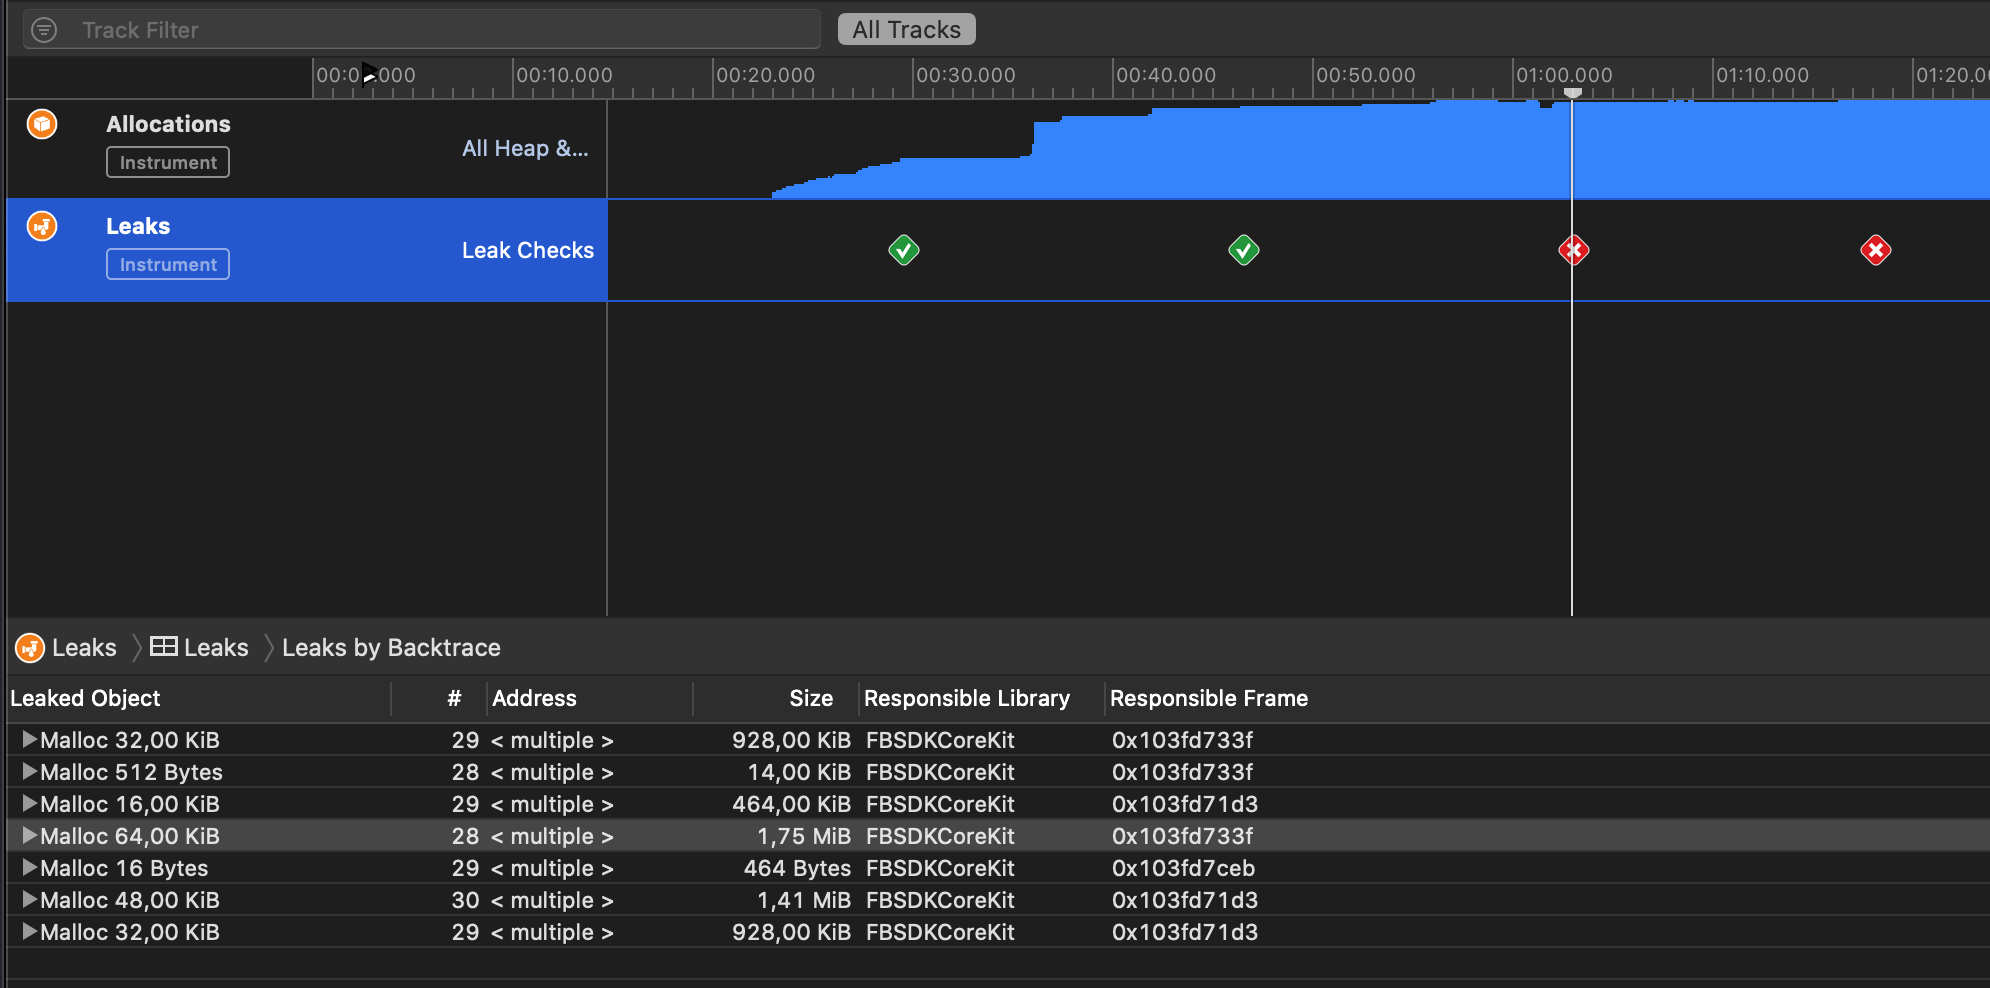Screen dimensions: 1990x988
Task: Select the first green leak check passed marker
Action: coord(902,250)
